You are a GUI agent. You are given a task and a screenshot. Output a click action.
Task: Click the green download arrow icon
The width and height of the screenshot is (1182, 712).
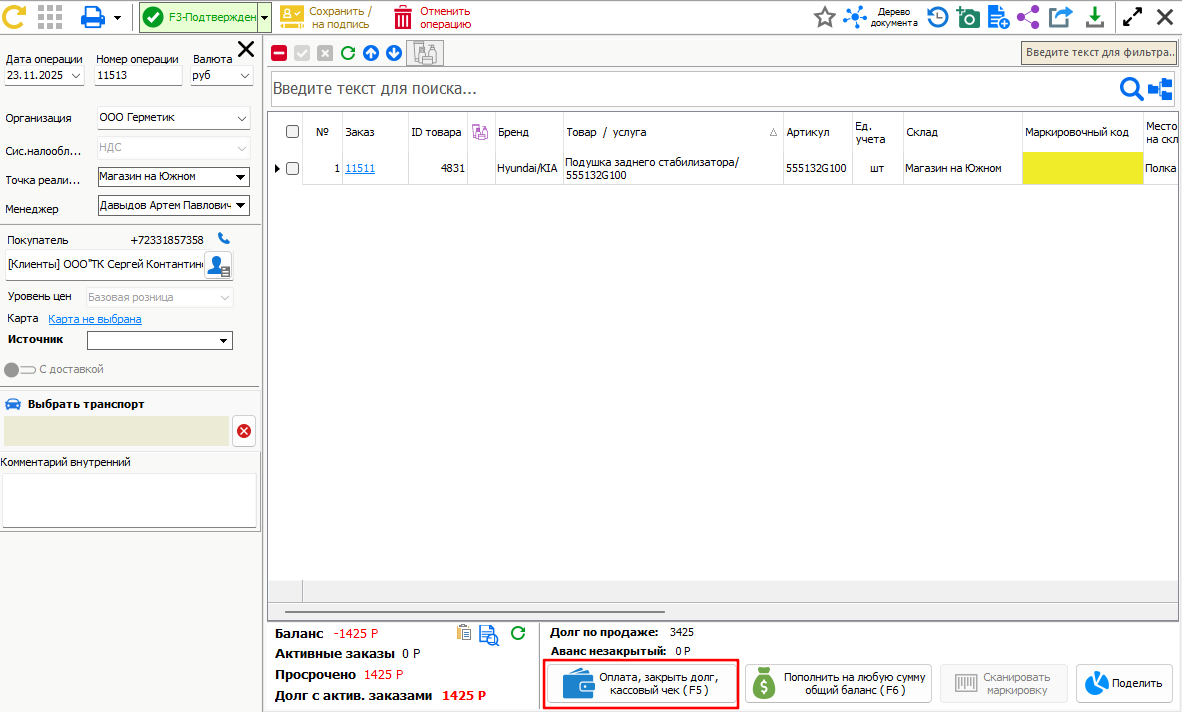(x=1094, y=17)
